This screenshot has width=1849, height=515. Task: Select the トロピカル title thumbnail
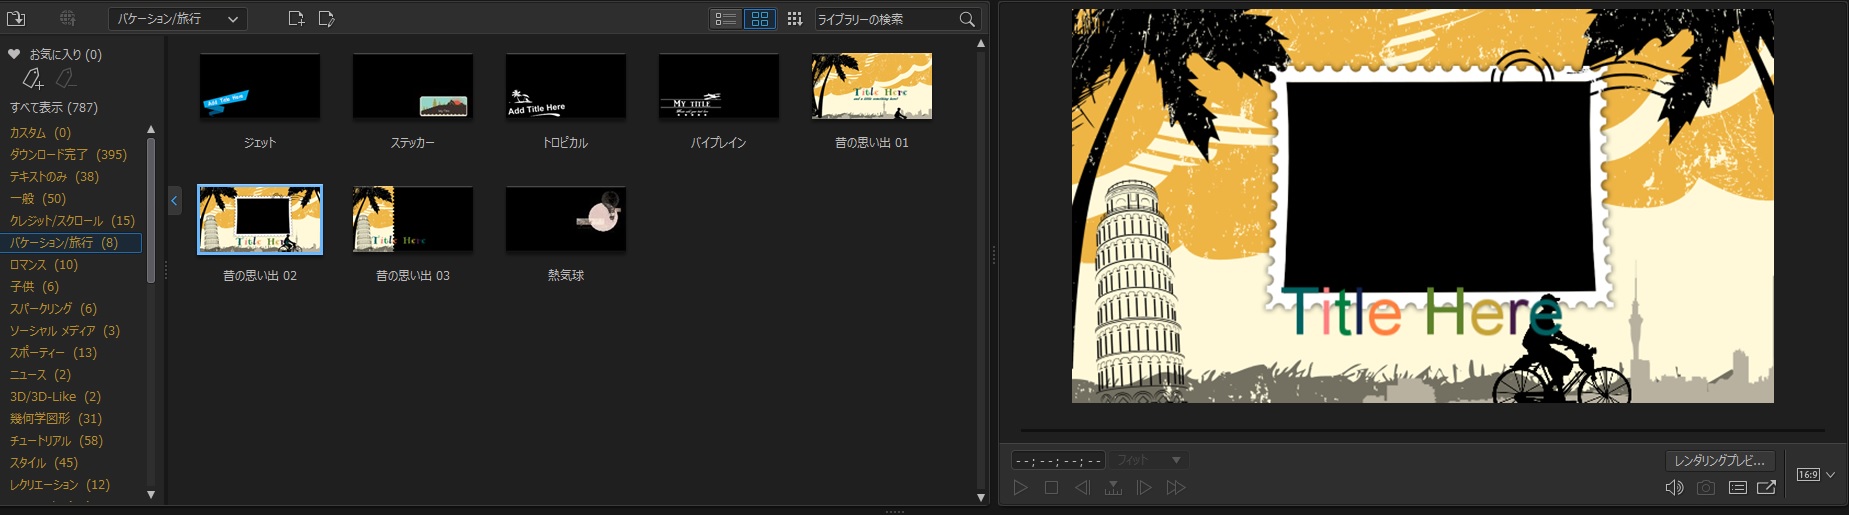point(566,86)
